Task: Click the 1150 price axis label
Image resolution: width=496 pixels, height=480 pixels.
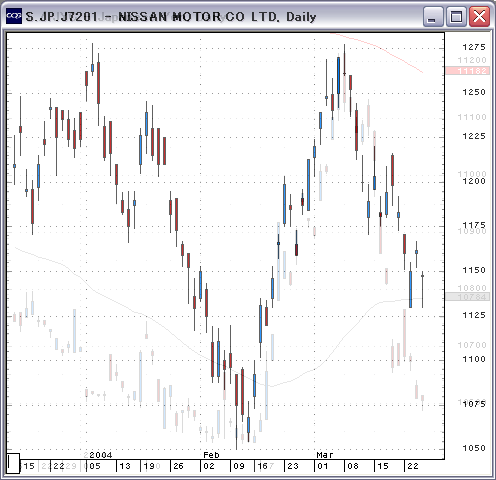Action: pos(474,270)
